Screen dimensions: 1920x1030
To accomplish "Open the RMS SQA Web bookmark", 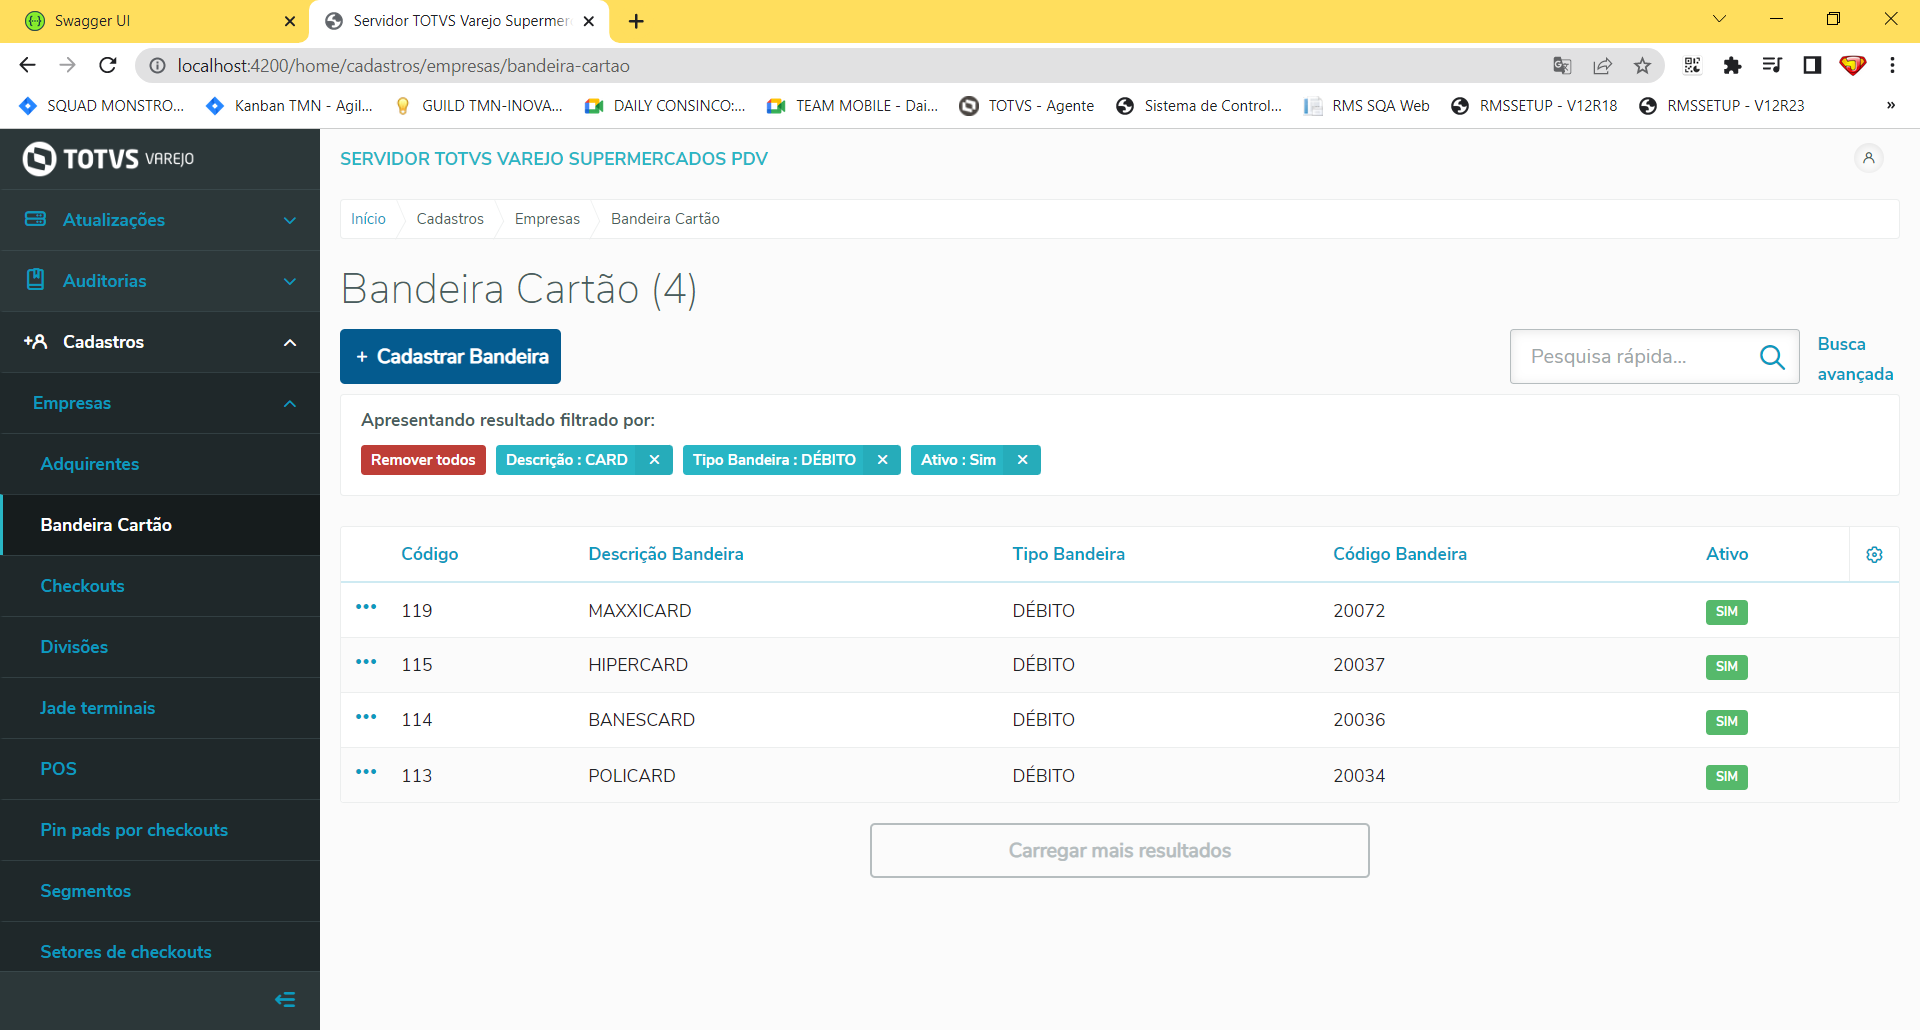I will coord(1367,106).
